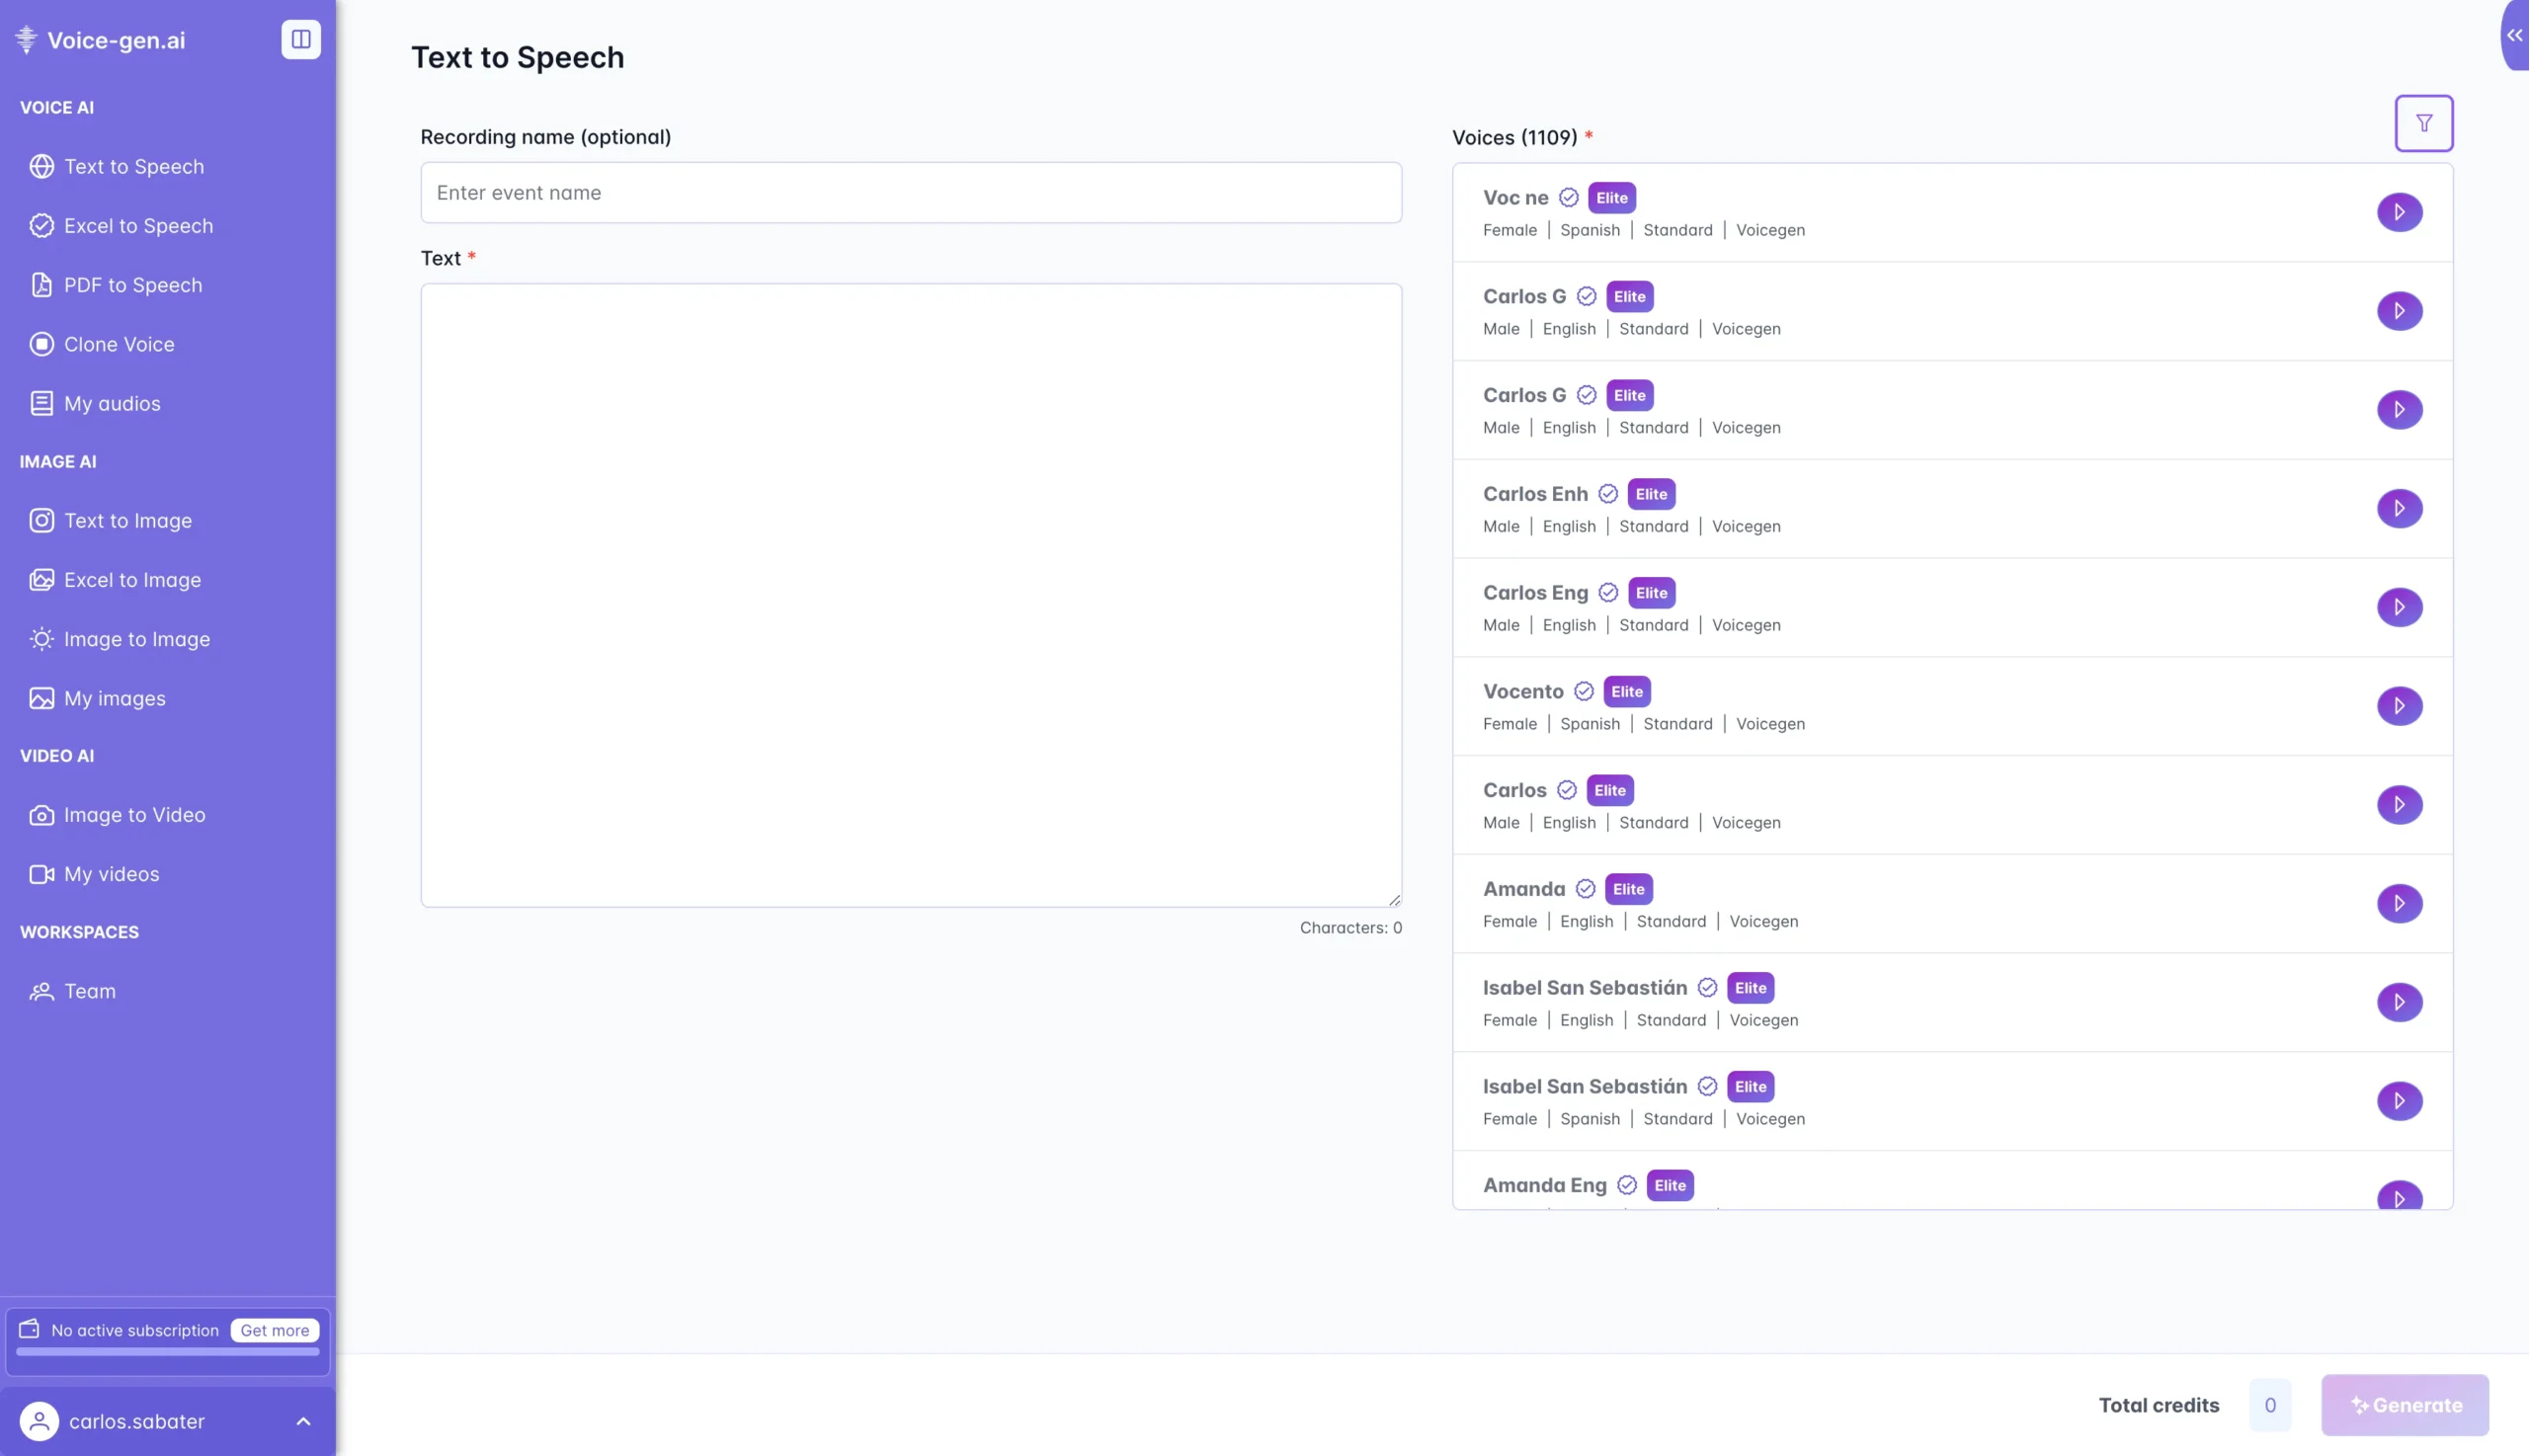Viewport: 2529px width, 1456px height.
Task: Open Excel to Speech
Action: coord(138,225)
